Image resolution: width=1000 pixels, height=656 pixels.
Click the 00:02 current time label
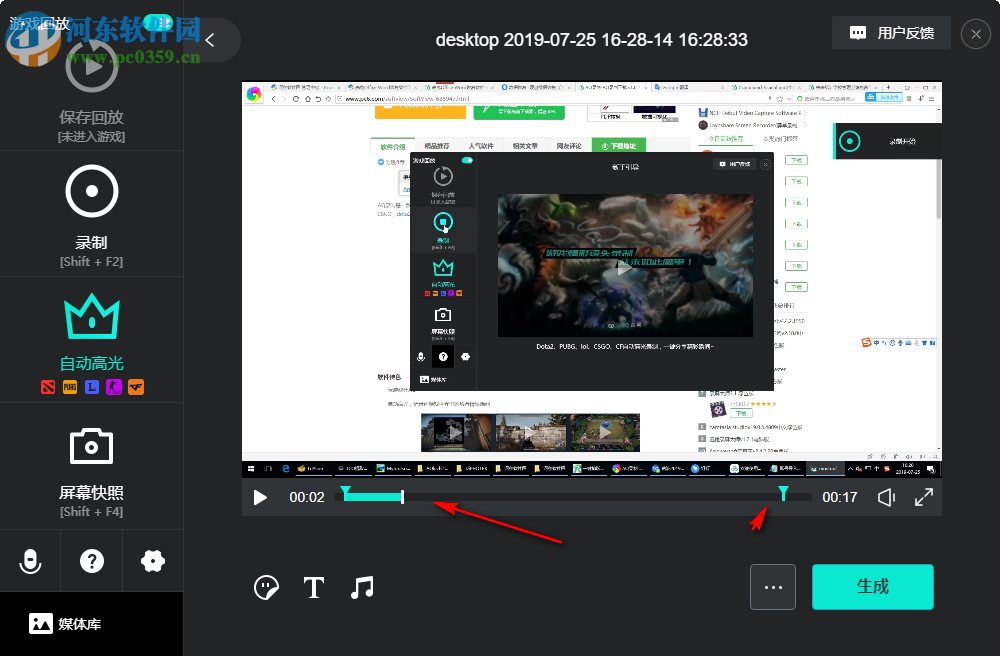[x=307, y=497]
